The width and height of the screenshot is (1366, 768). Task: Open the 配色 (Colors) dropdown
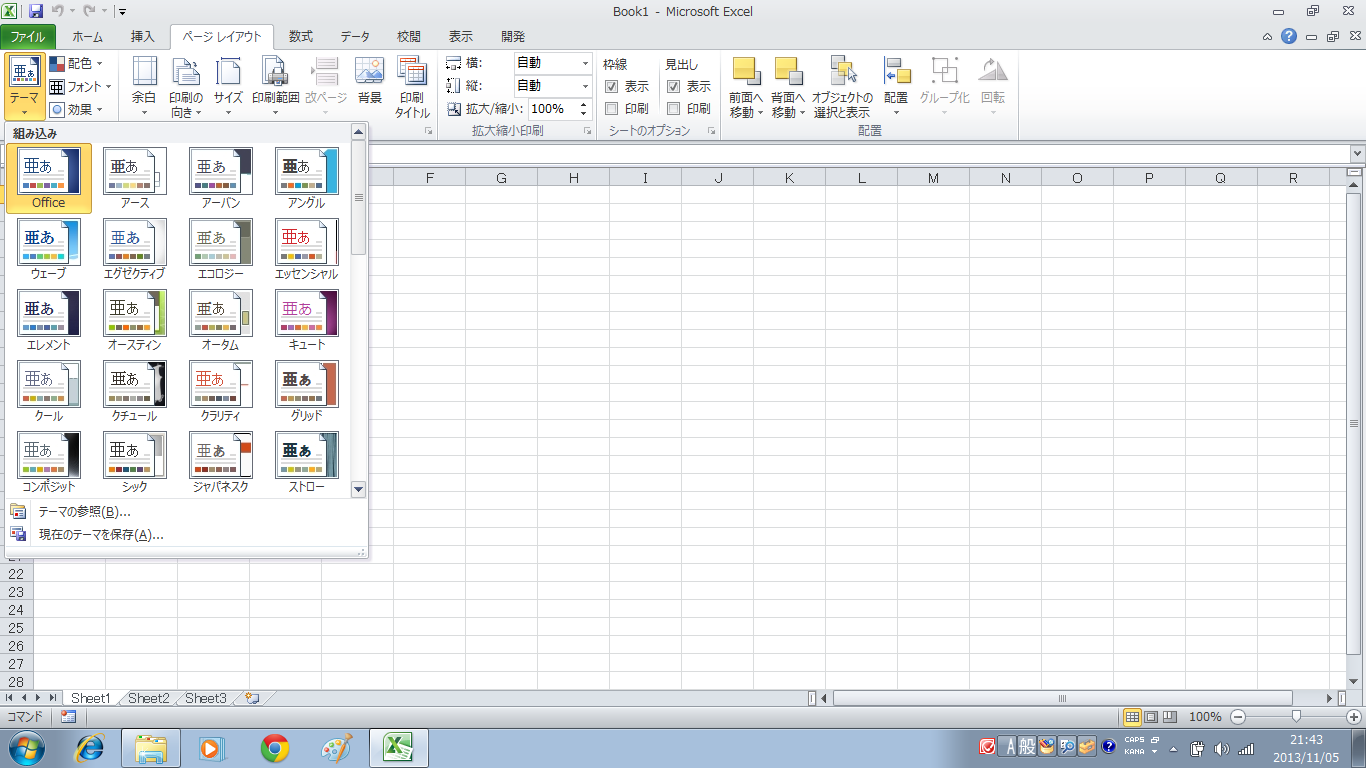click(x=80, y=63)
